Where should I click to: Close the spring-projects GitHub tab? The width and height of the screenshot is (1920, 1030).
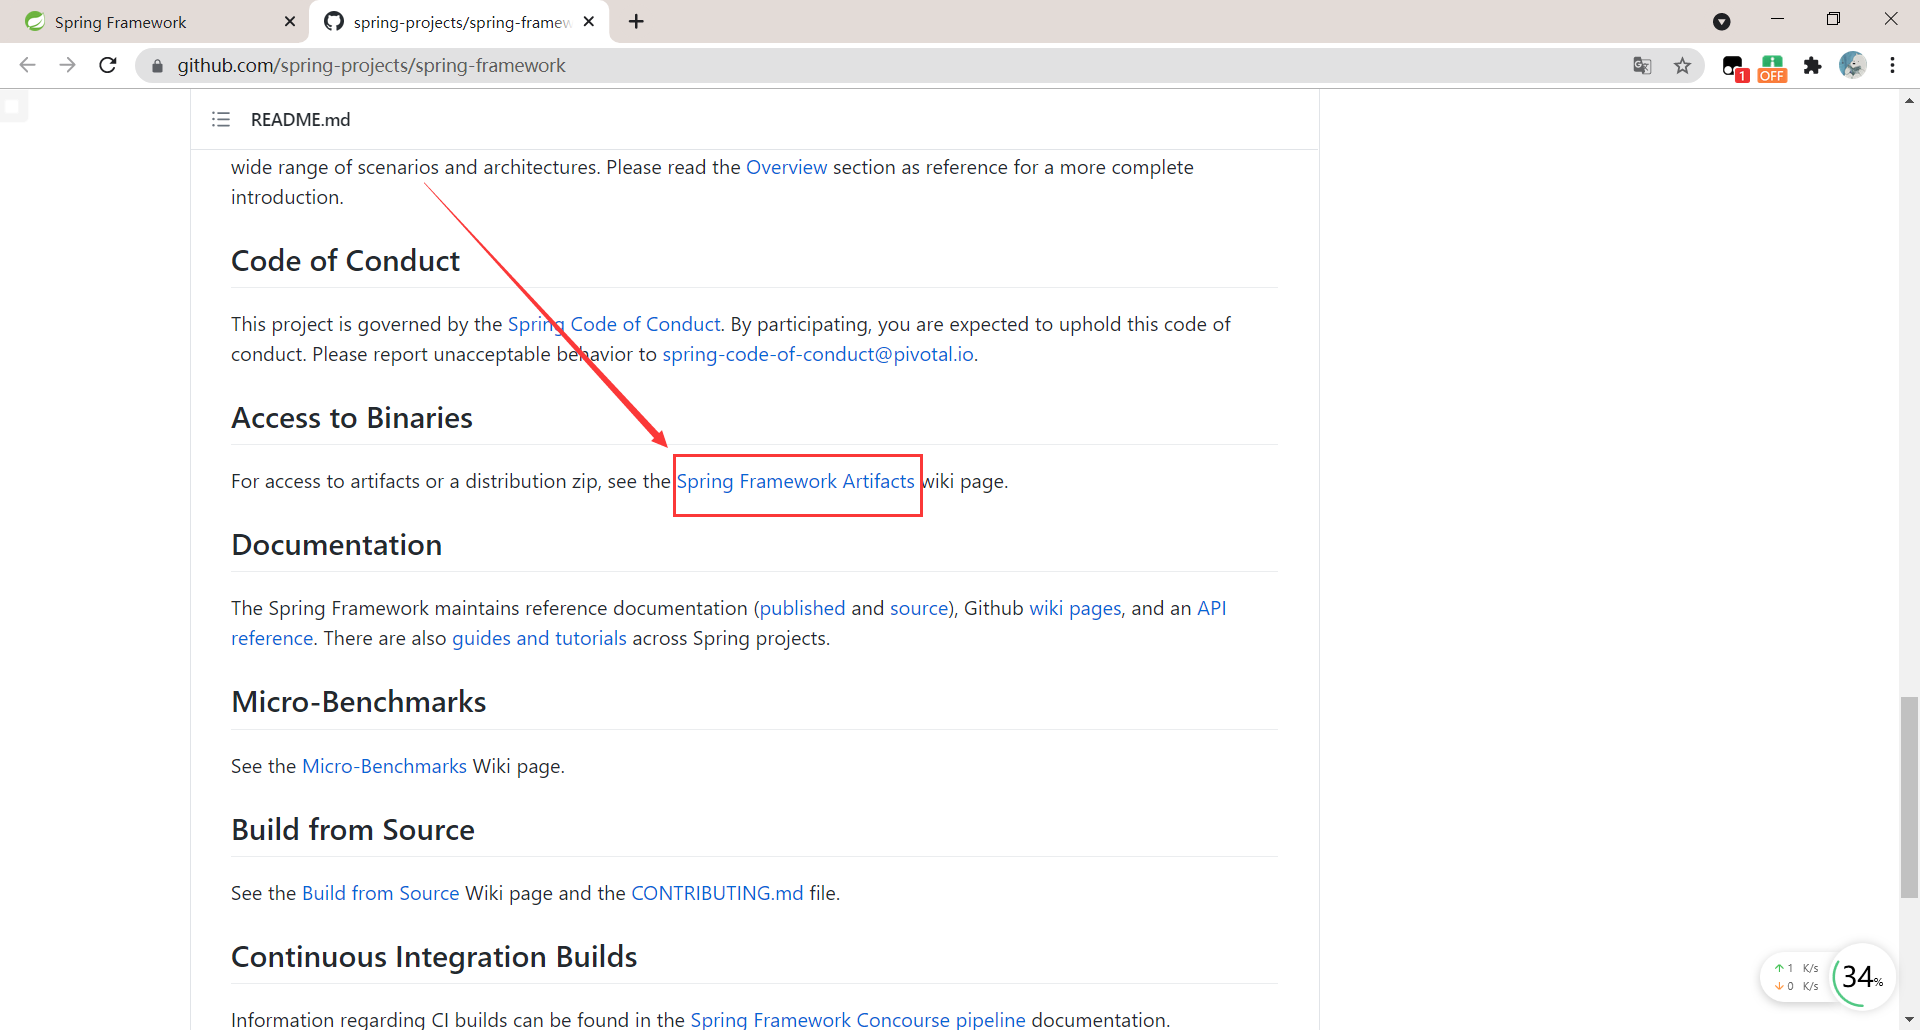pyautogui.click(x=589, y=21)
